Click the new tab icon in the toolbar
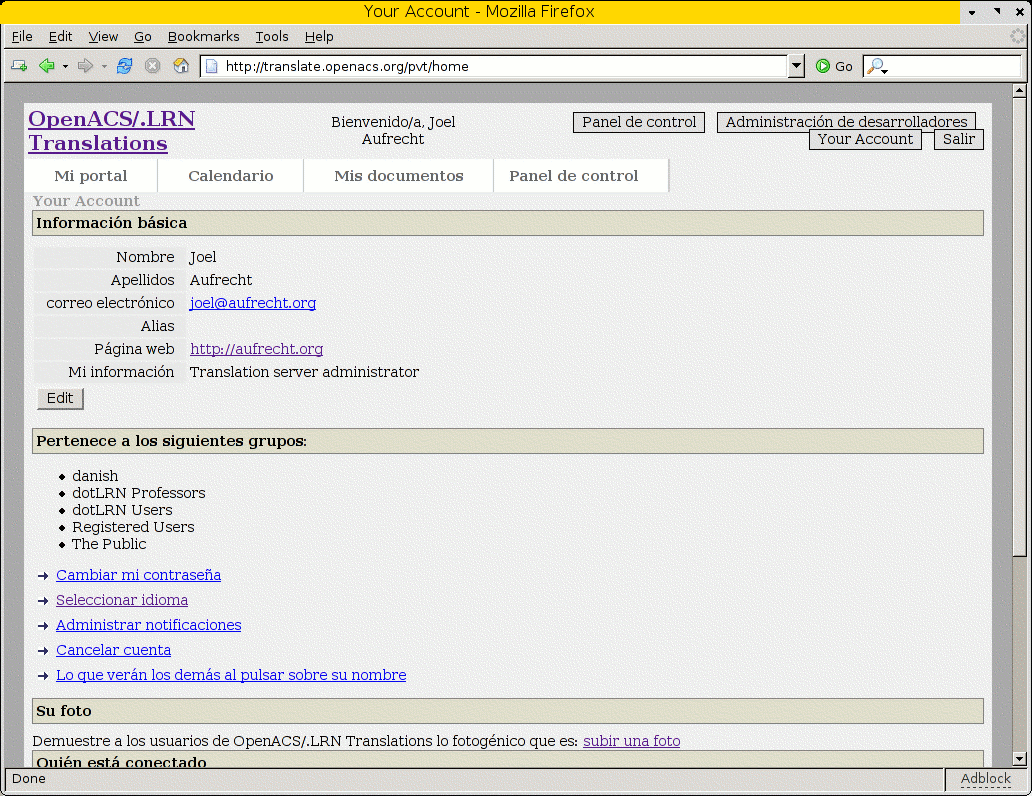 pyautogui.click(x=19, y=66)
